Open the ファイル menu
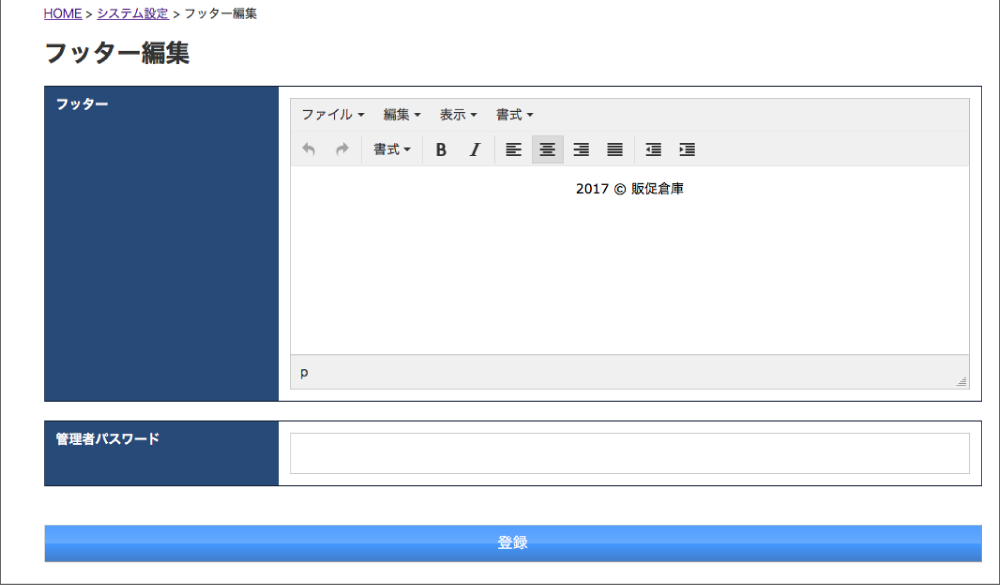 [x=333, y=115]
